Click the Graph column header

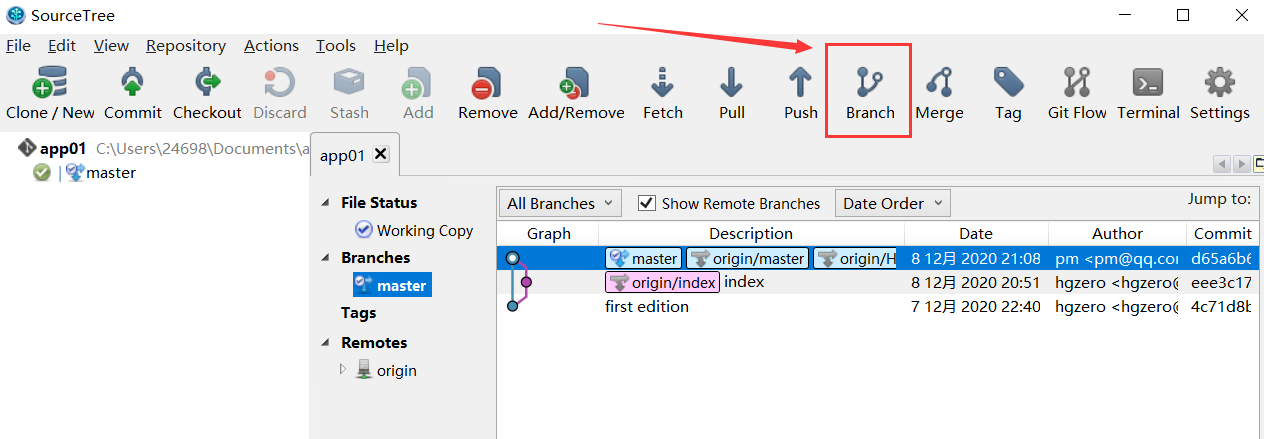click(x=548, y=233)
